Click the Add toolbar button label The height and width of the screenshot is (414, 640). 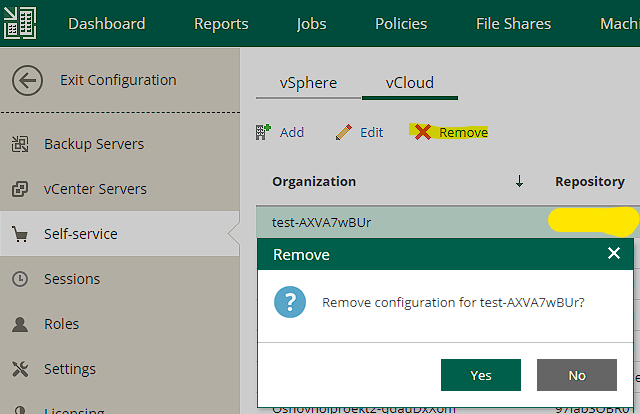click(292, 132)
